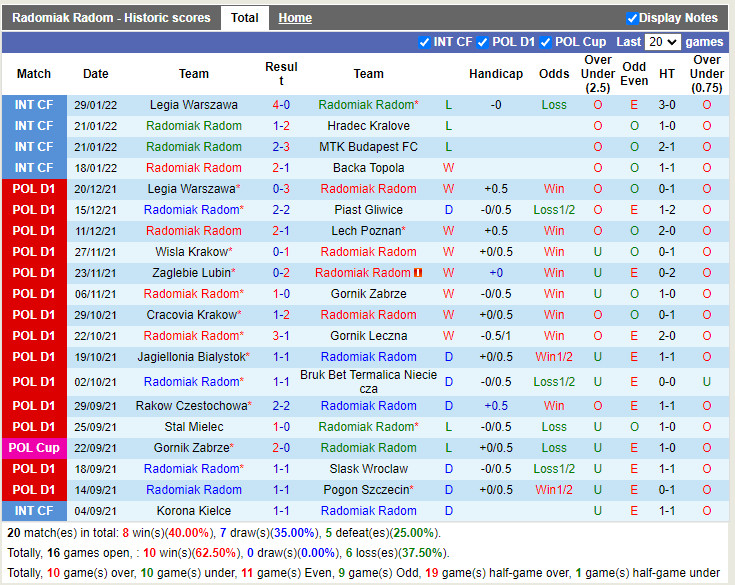Click the Date column header

tap(96, 74)
